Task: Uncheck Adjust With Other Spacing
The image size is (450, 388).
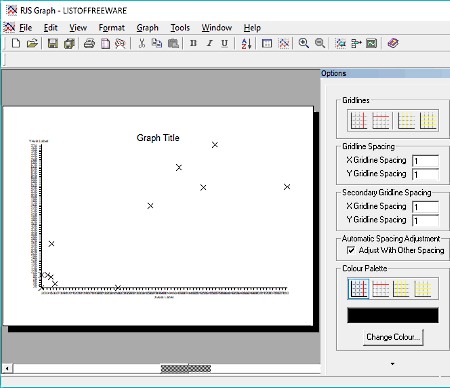Action: [351, 250]
